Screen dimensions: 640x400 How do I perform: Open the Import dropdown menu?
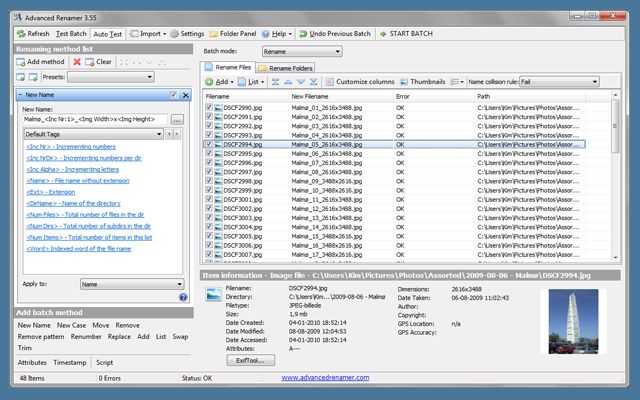click(148, 34)
